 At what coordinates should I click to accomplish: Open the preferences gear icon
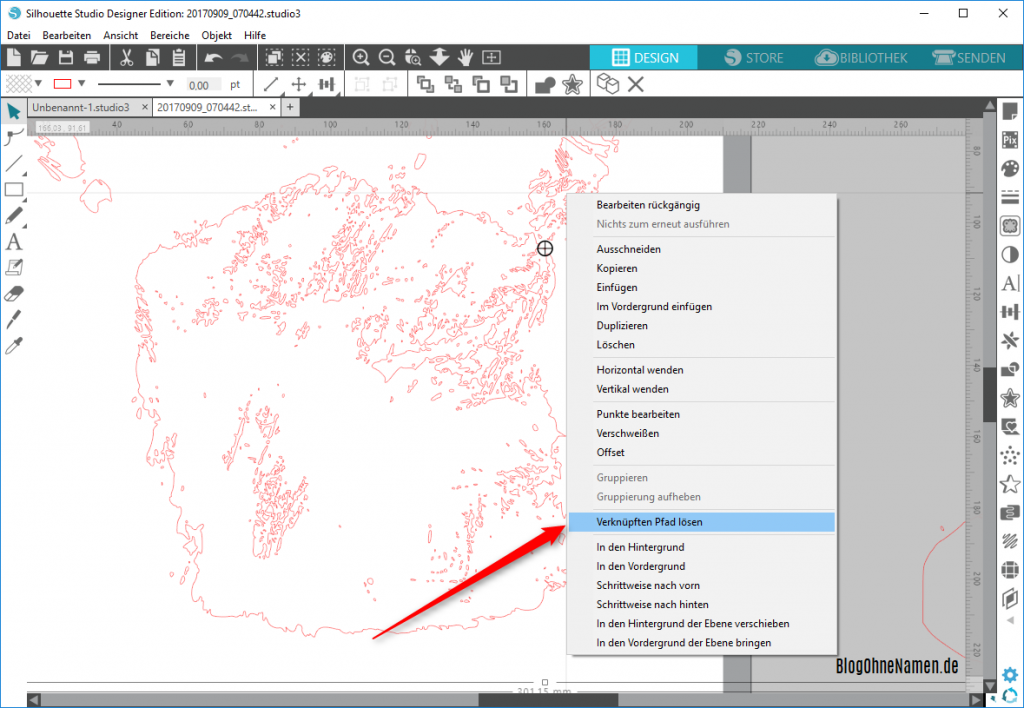pyautogui.click(x=1009, y=675)
